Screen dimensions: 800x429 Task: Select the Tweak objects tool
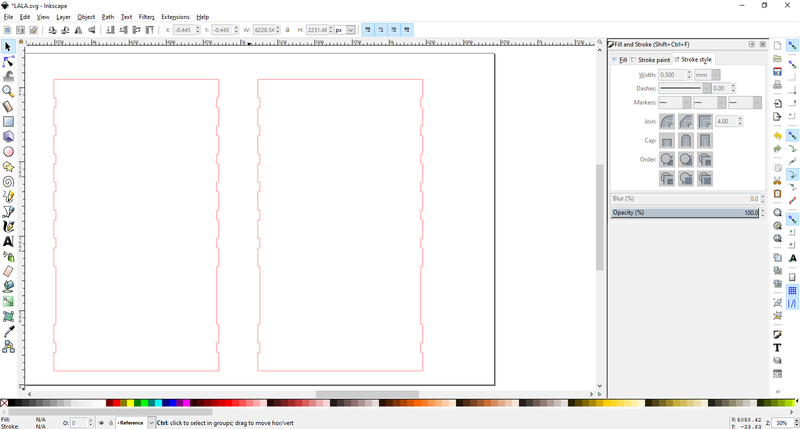pos(8,77)
